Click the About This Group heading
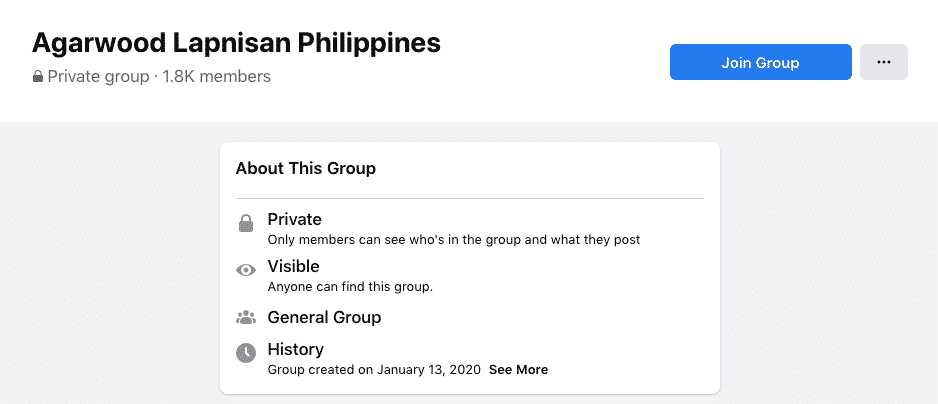Image resolution: width=938 pixels, height=404 pixels. (306, 168)
